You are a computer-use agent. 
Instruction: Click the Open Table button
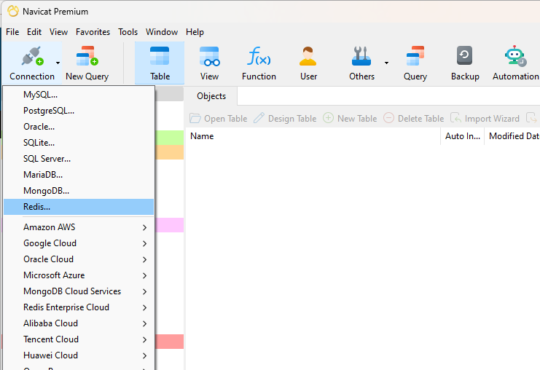(218, 119)
